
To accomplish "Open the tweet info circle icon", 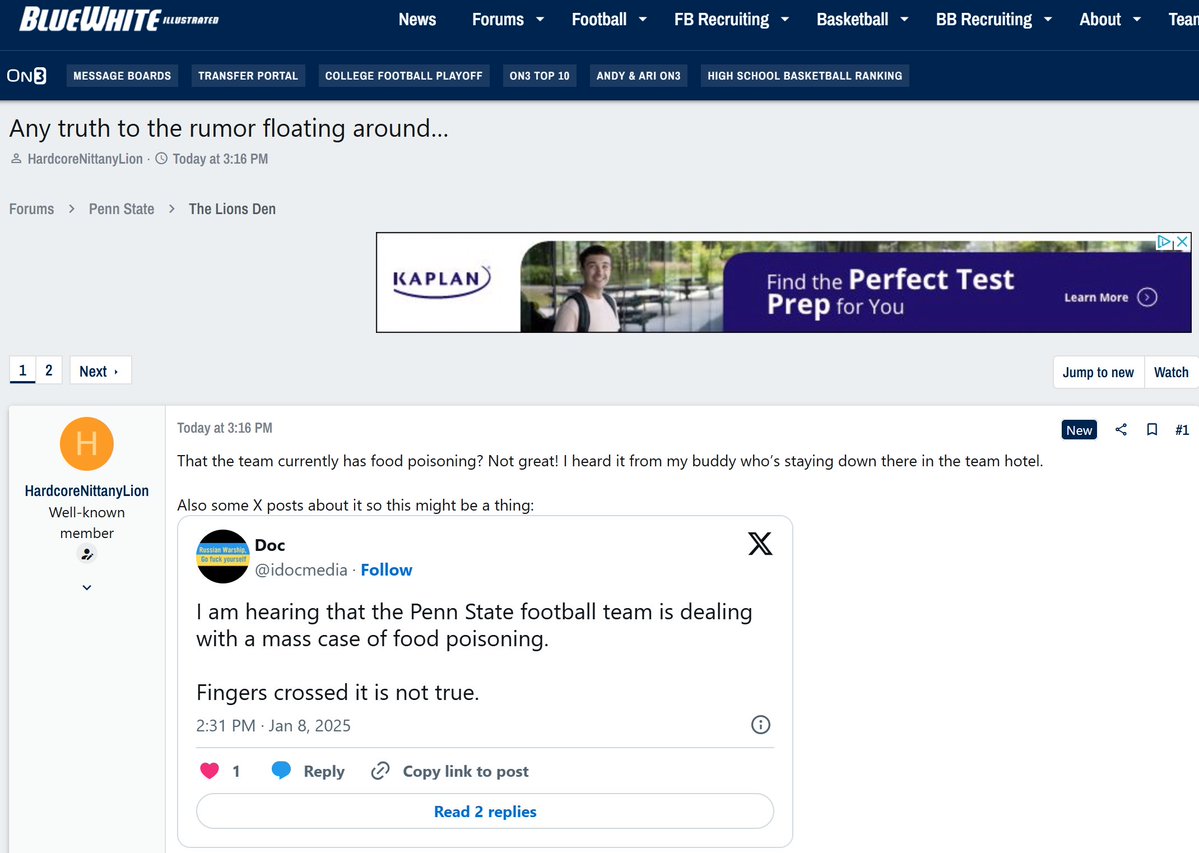I will 761,725.
